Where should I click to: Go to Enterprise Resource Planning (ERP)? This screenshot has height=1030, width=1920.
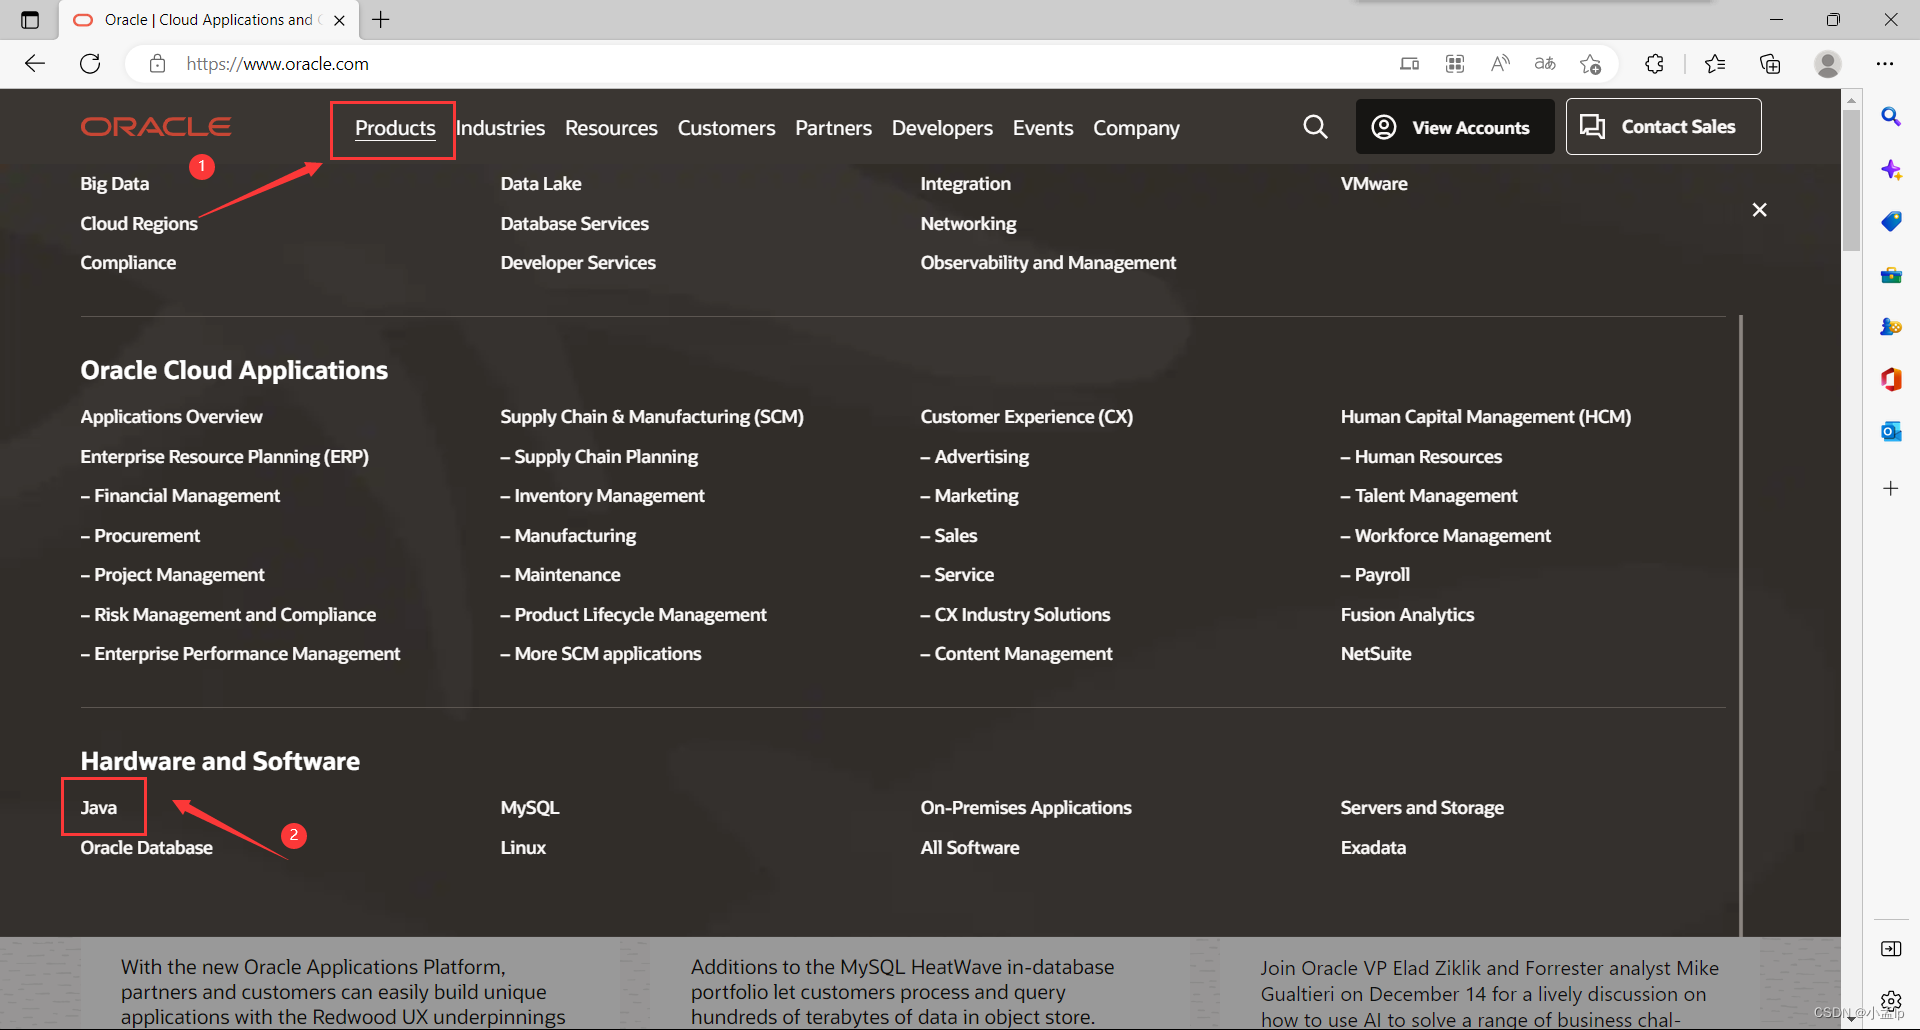coord(224,456)
